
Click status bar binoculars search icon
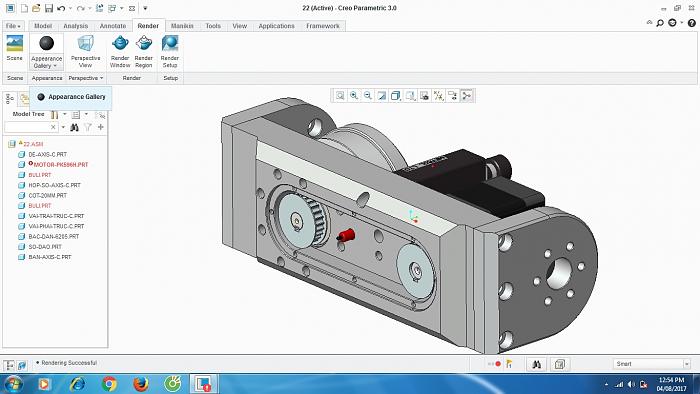(x=537, y=365)
